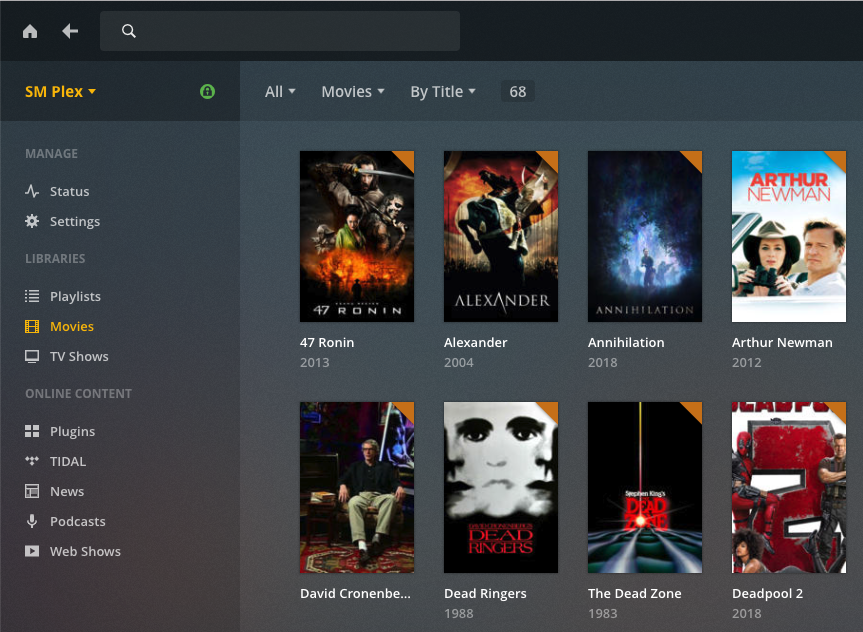Screen dimensions: 863x632
Task: Click the Playlists list icon
Action: tap(32, 296)
